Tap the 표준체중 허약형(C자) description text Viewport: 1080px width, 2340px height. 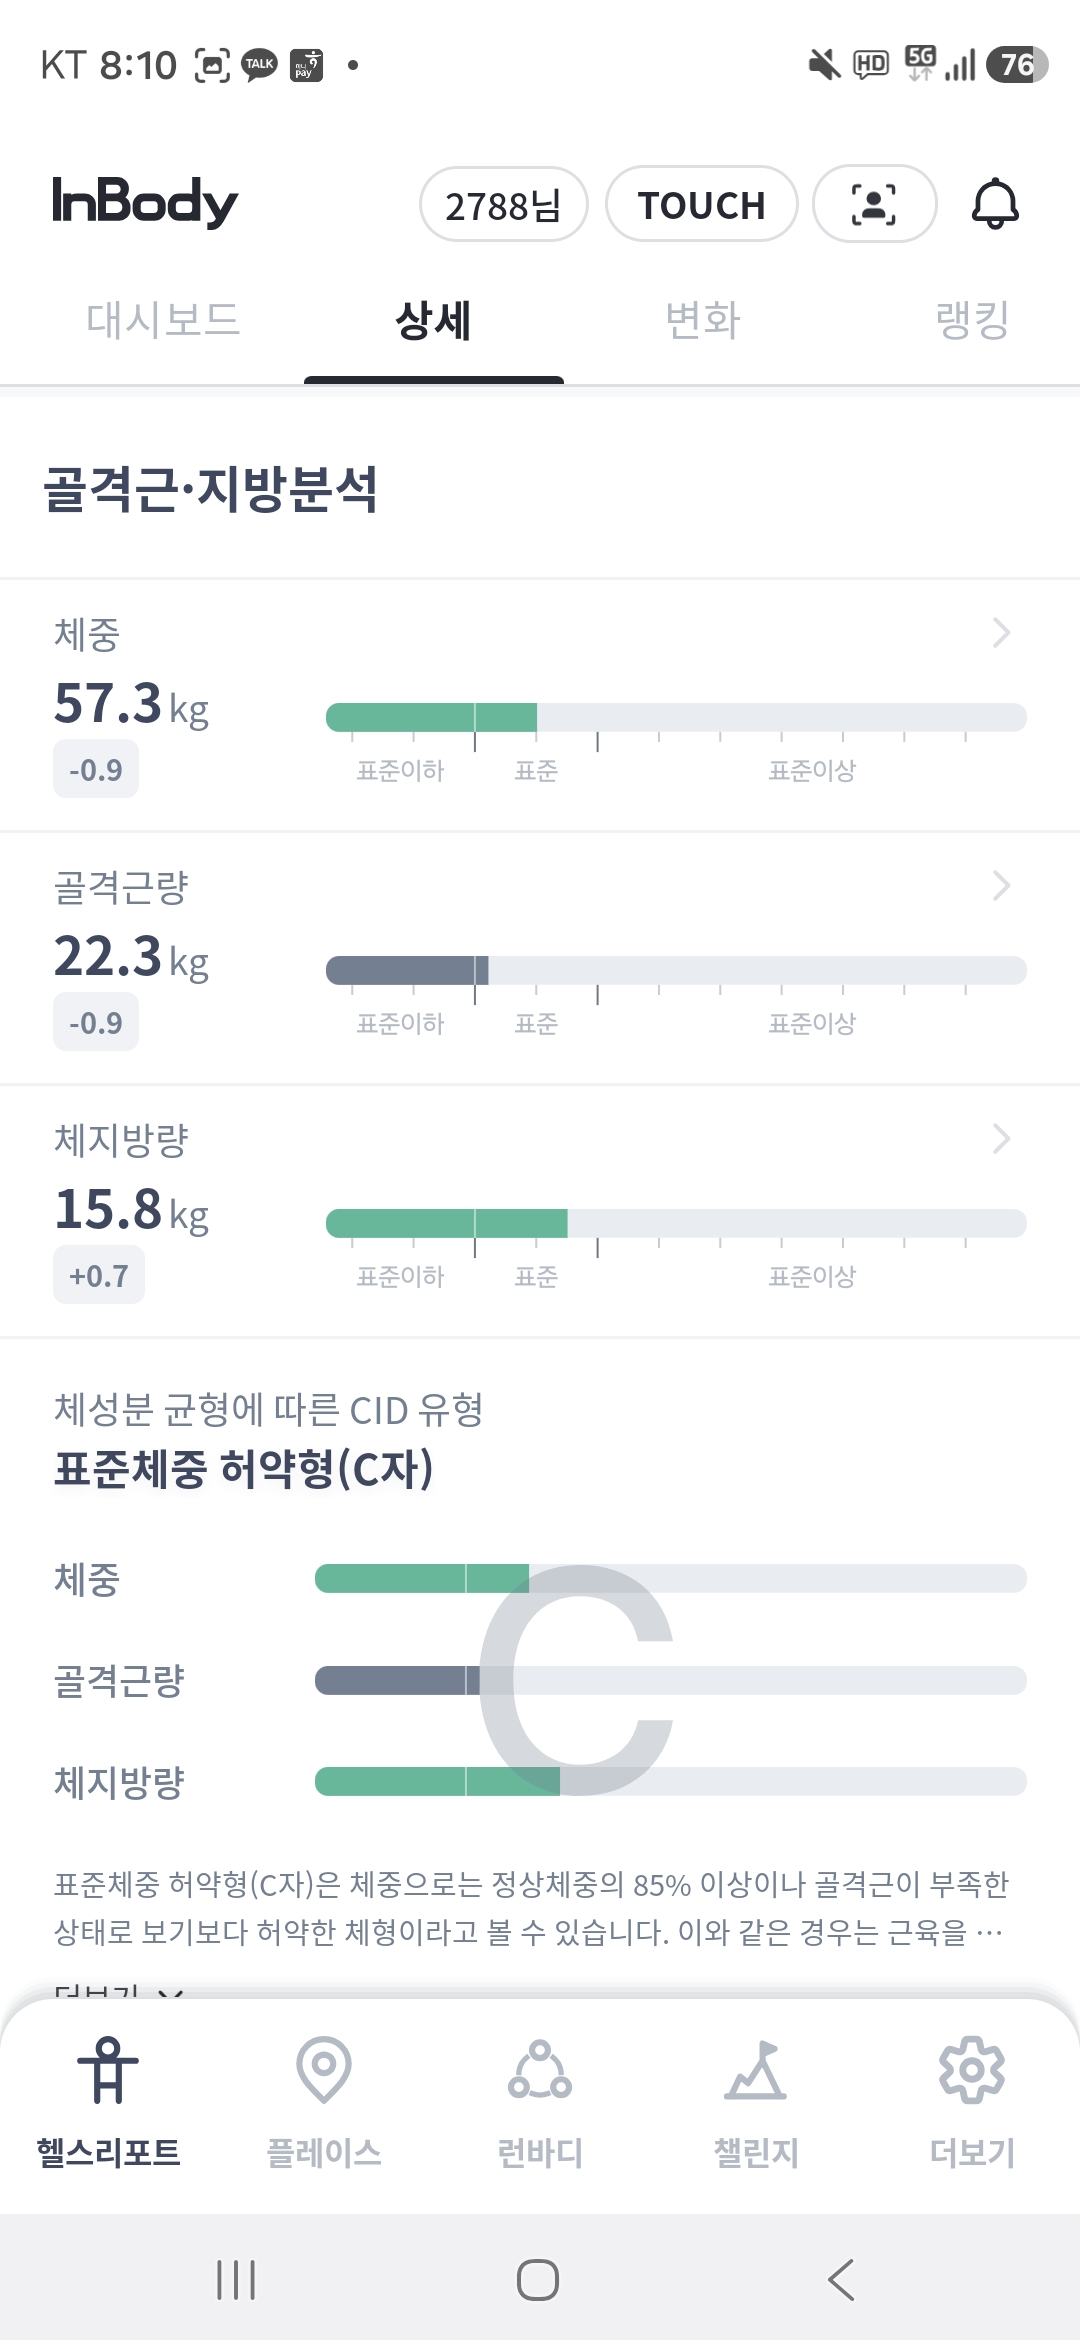531,1908
